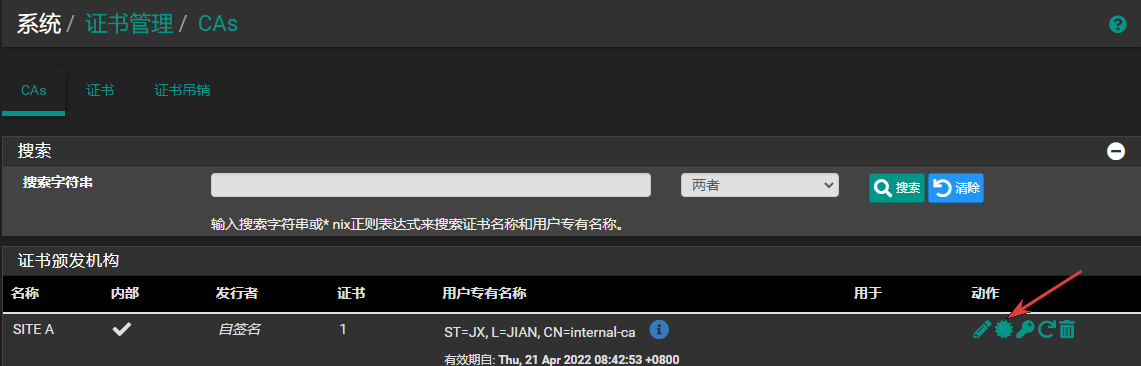The image size is (1141, 366).
Task: Renew the SITE A certificate authority
Action: point(1046,330)
